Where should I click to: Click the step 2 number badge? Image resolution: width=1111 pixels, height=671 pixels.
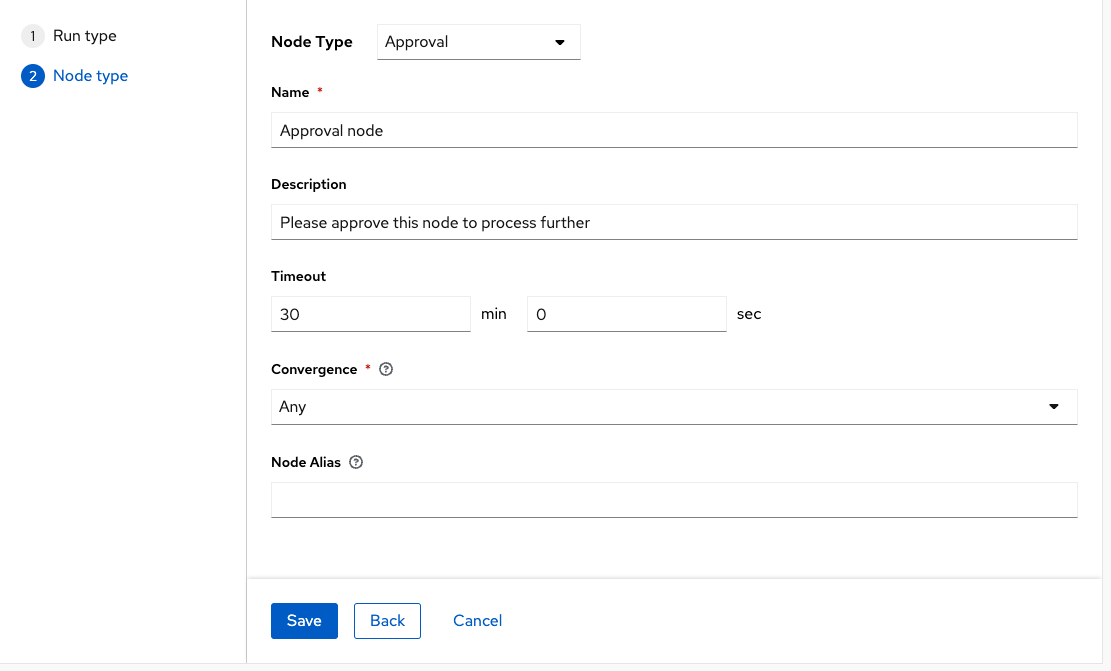pos(32,75)
